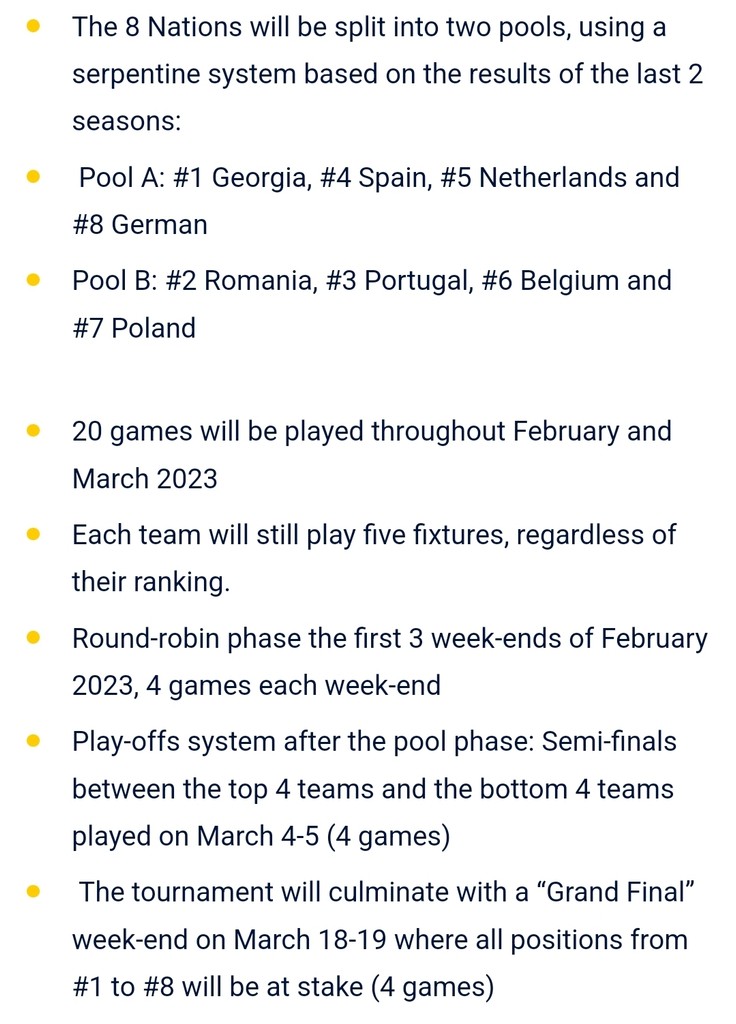Click the bullet beside 'Round-robin phase'
The image size is (736, 1024).
click(x=33, y=637)
